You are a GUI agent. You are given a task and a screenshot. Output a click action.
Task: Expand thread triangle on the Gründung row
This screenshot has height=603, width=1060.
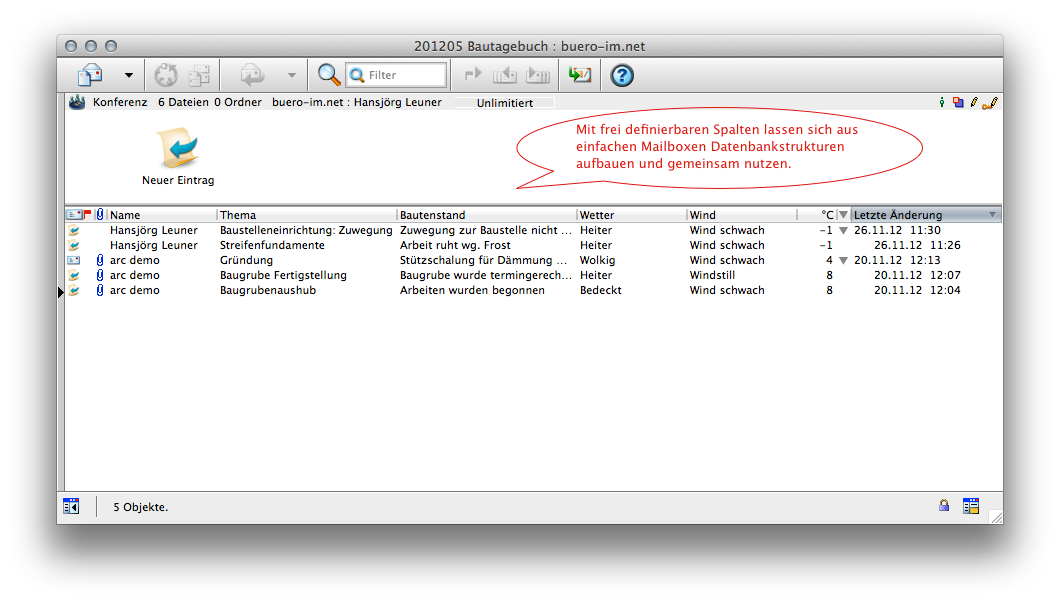[843, 261]
